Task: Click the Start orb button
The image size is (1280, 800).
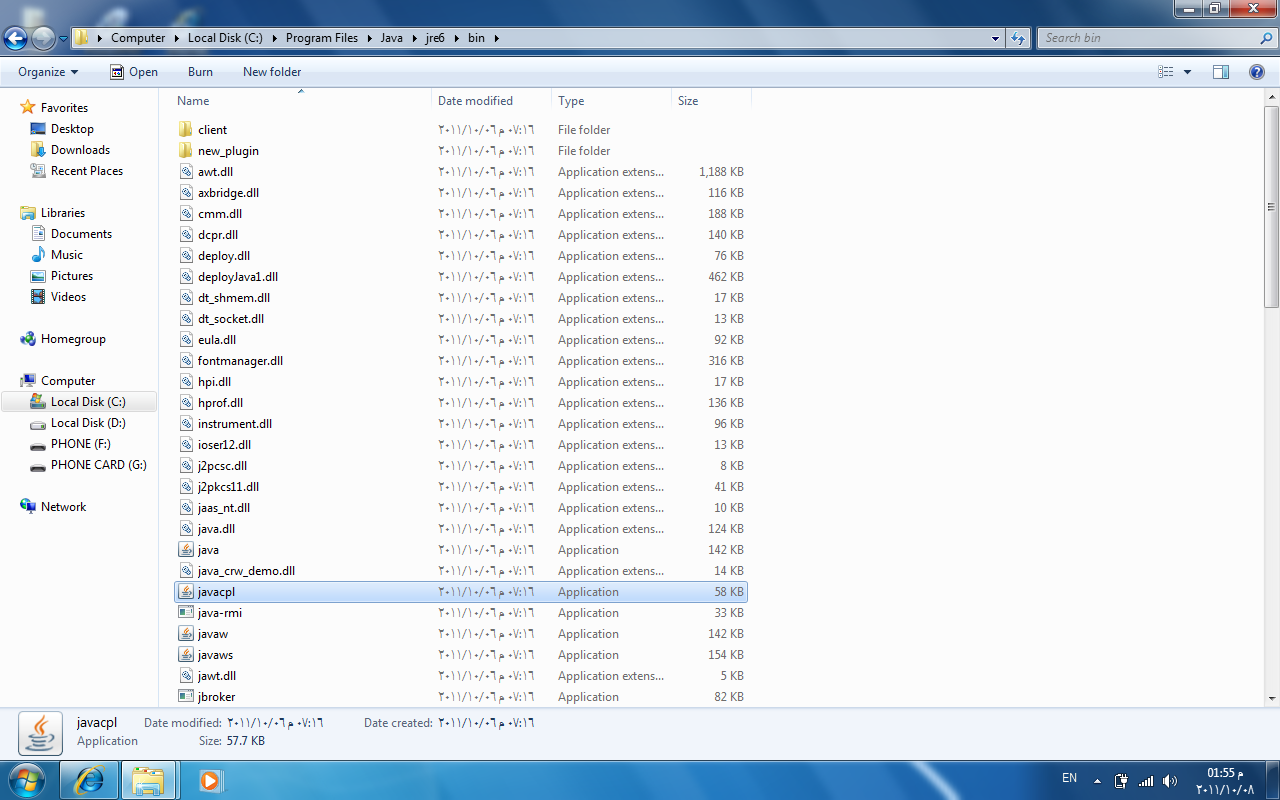Action: (26, 780)
